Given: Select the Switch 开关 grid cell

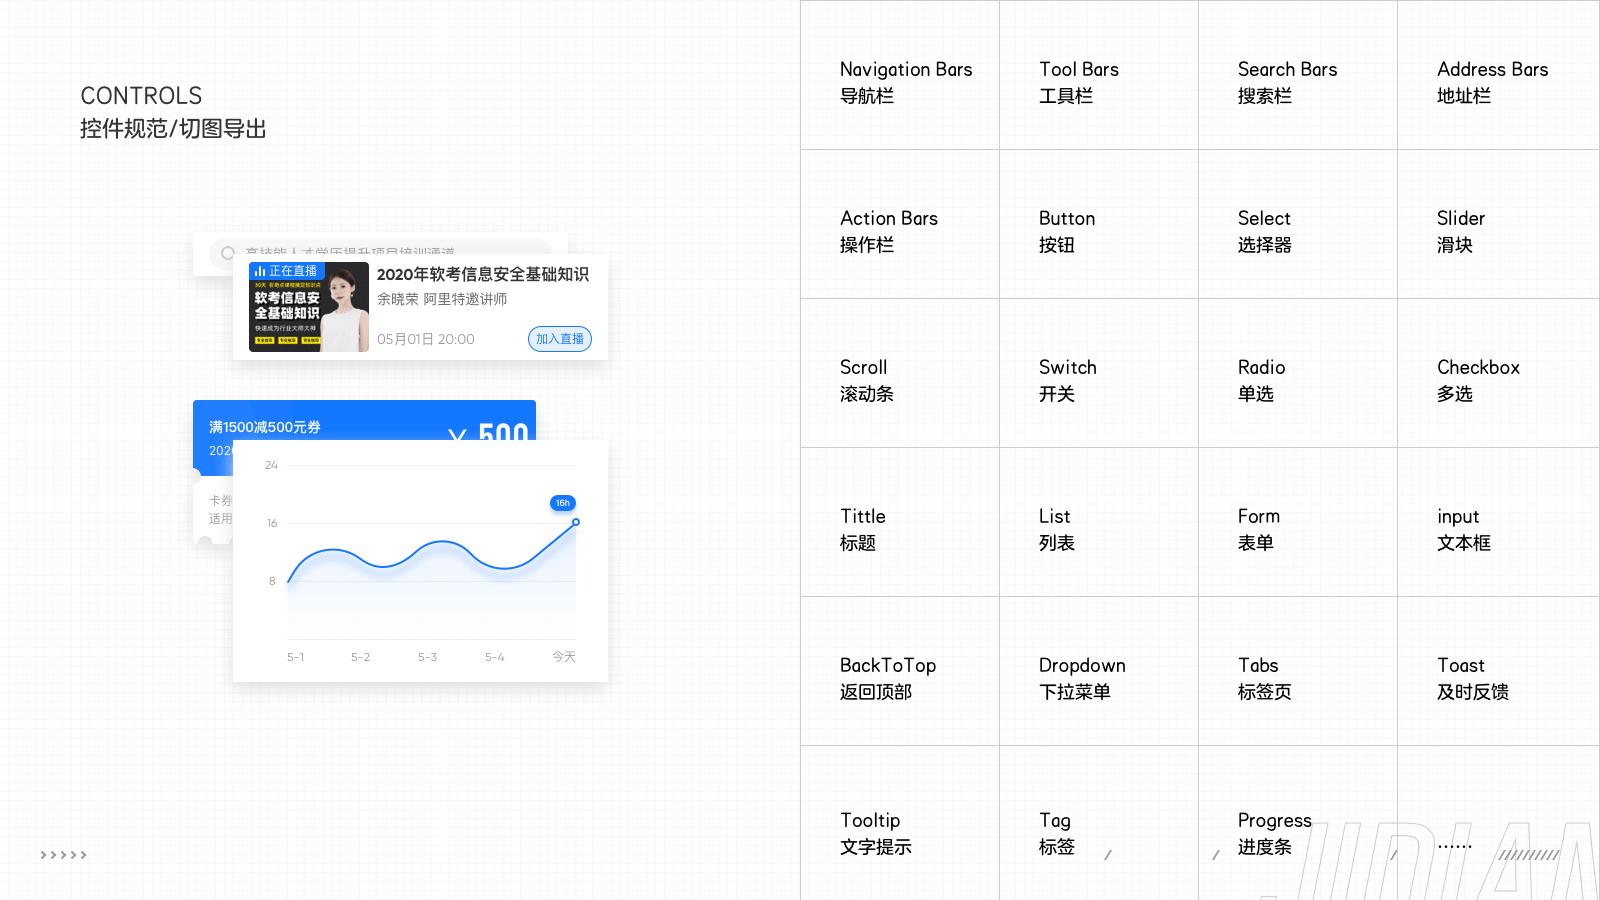Looking at the screenshot, I should pyautogui.click(x=1099, y=373).
